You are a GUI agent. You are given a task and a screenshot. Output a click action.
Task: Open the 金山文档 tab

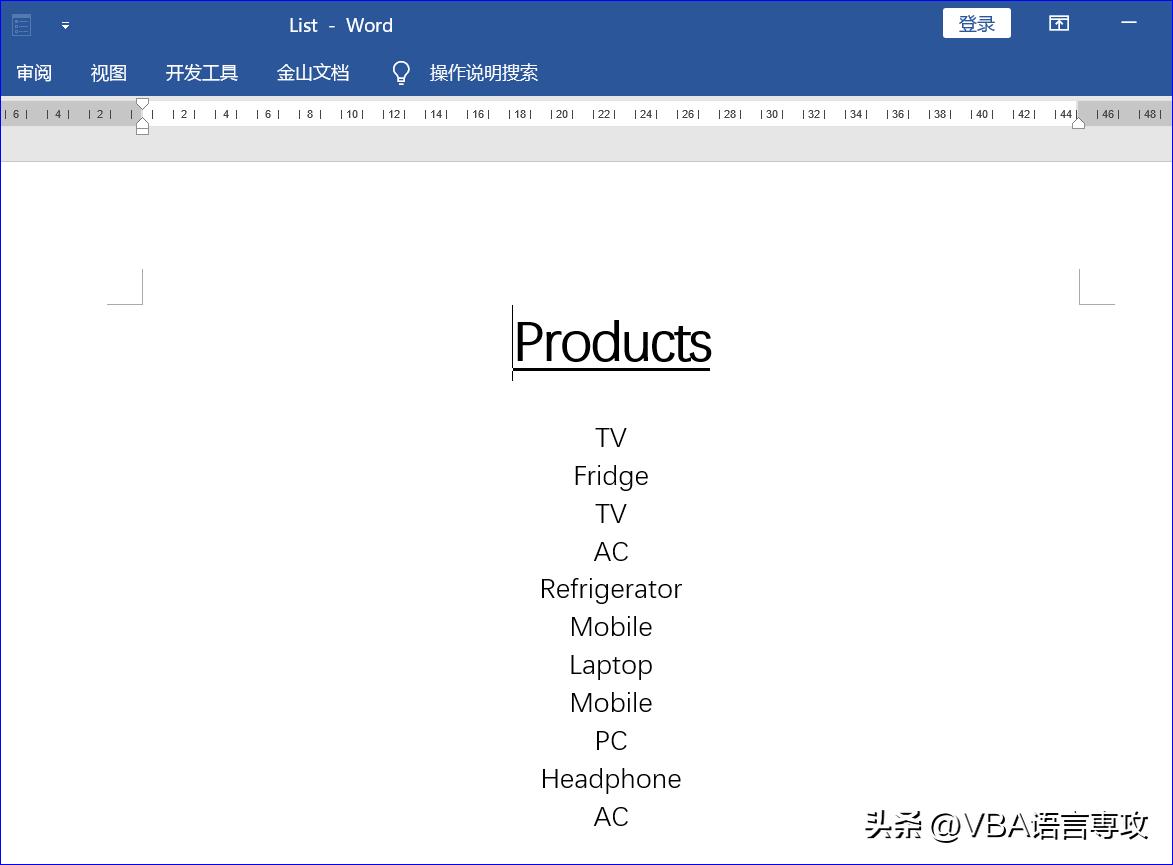click(x=313, y=73)
